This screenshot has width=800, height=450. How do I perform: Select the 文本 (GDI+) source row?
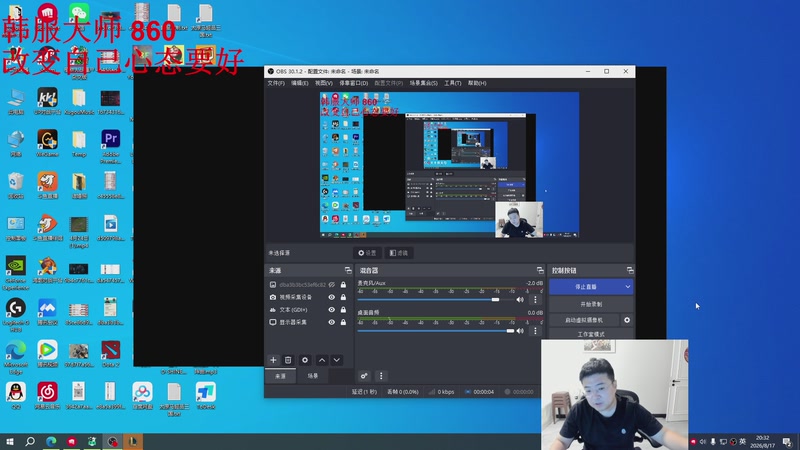click(x=308, y=310)
